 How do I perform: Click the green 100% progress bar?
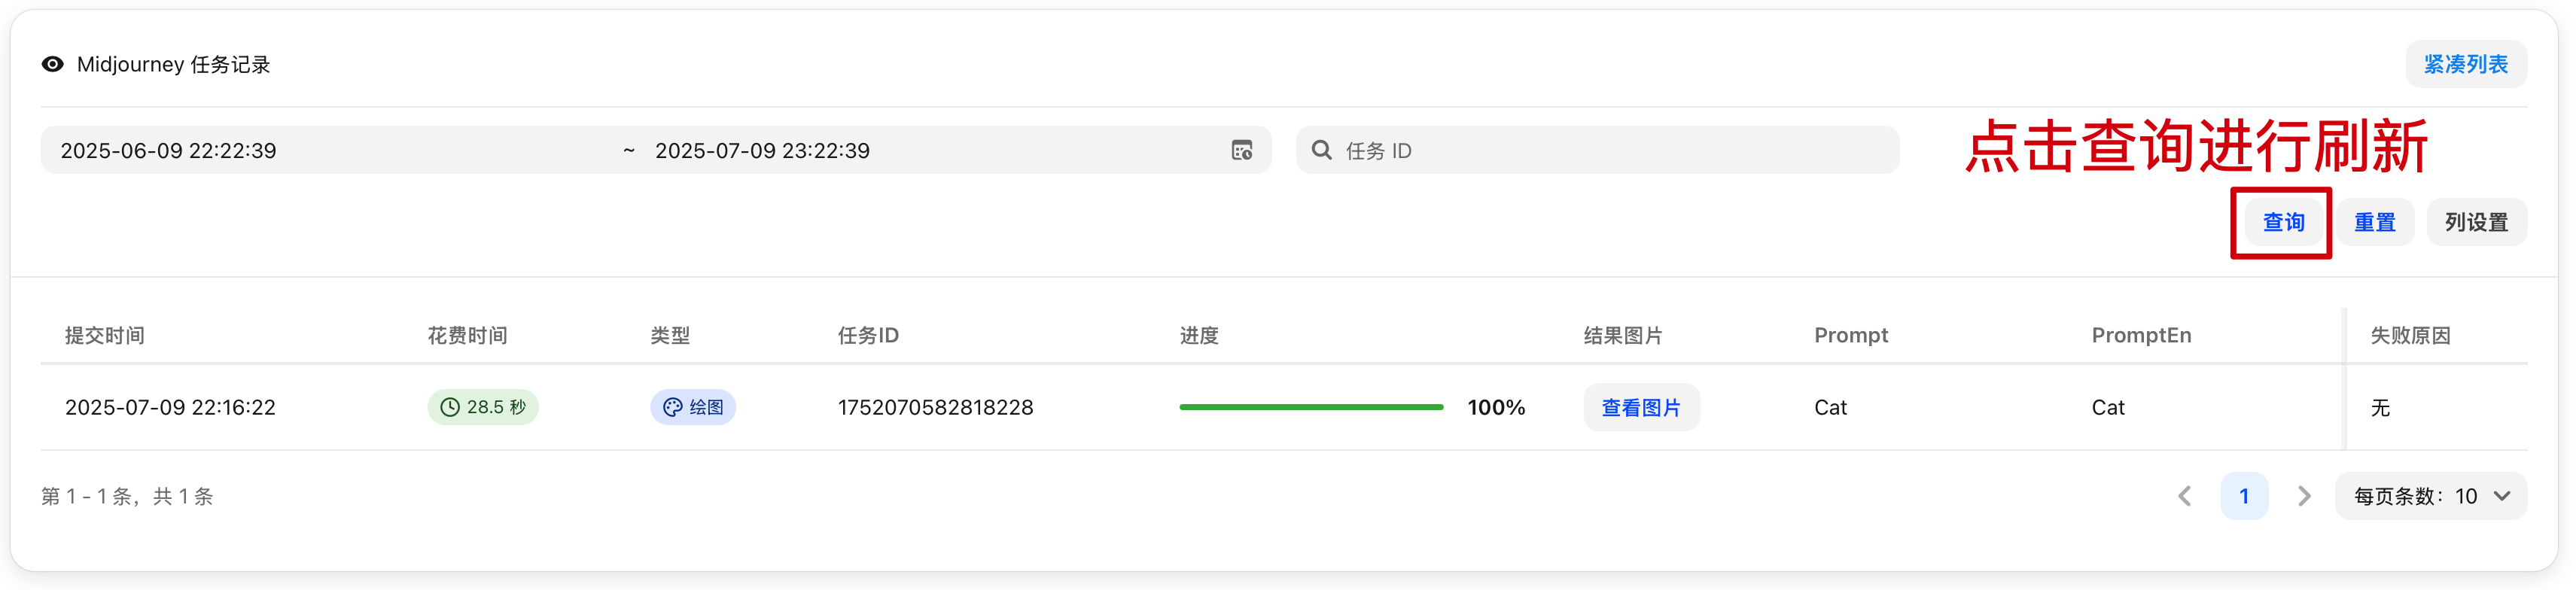[1310, 407]
